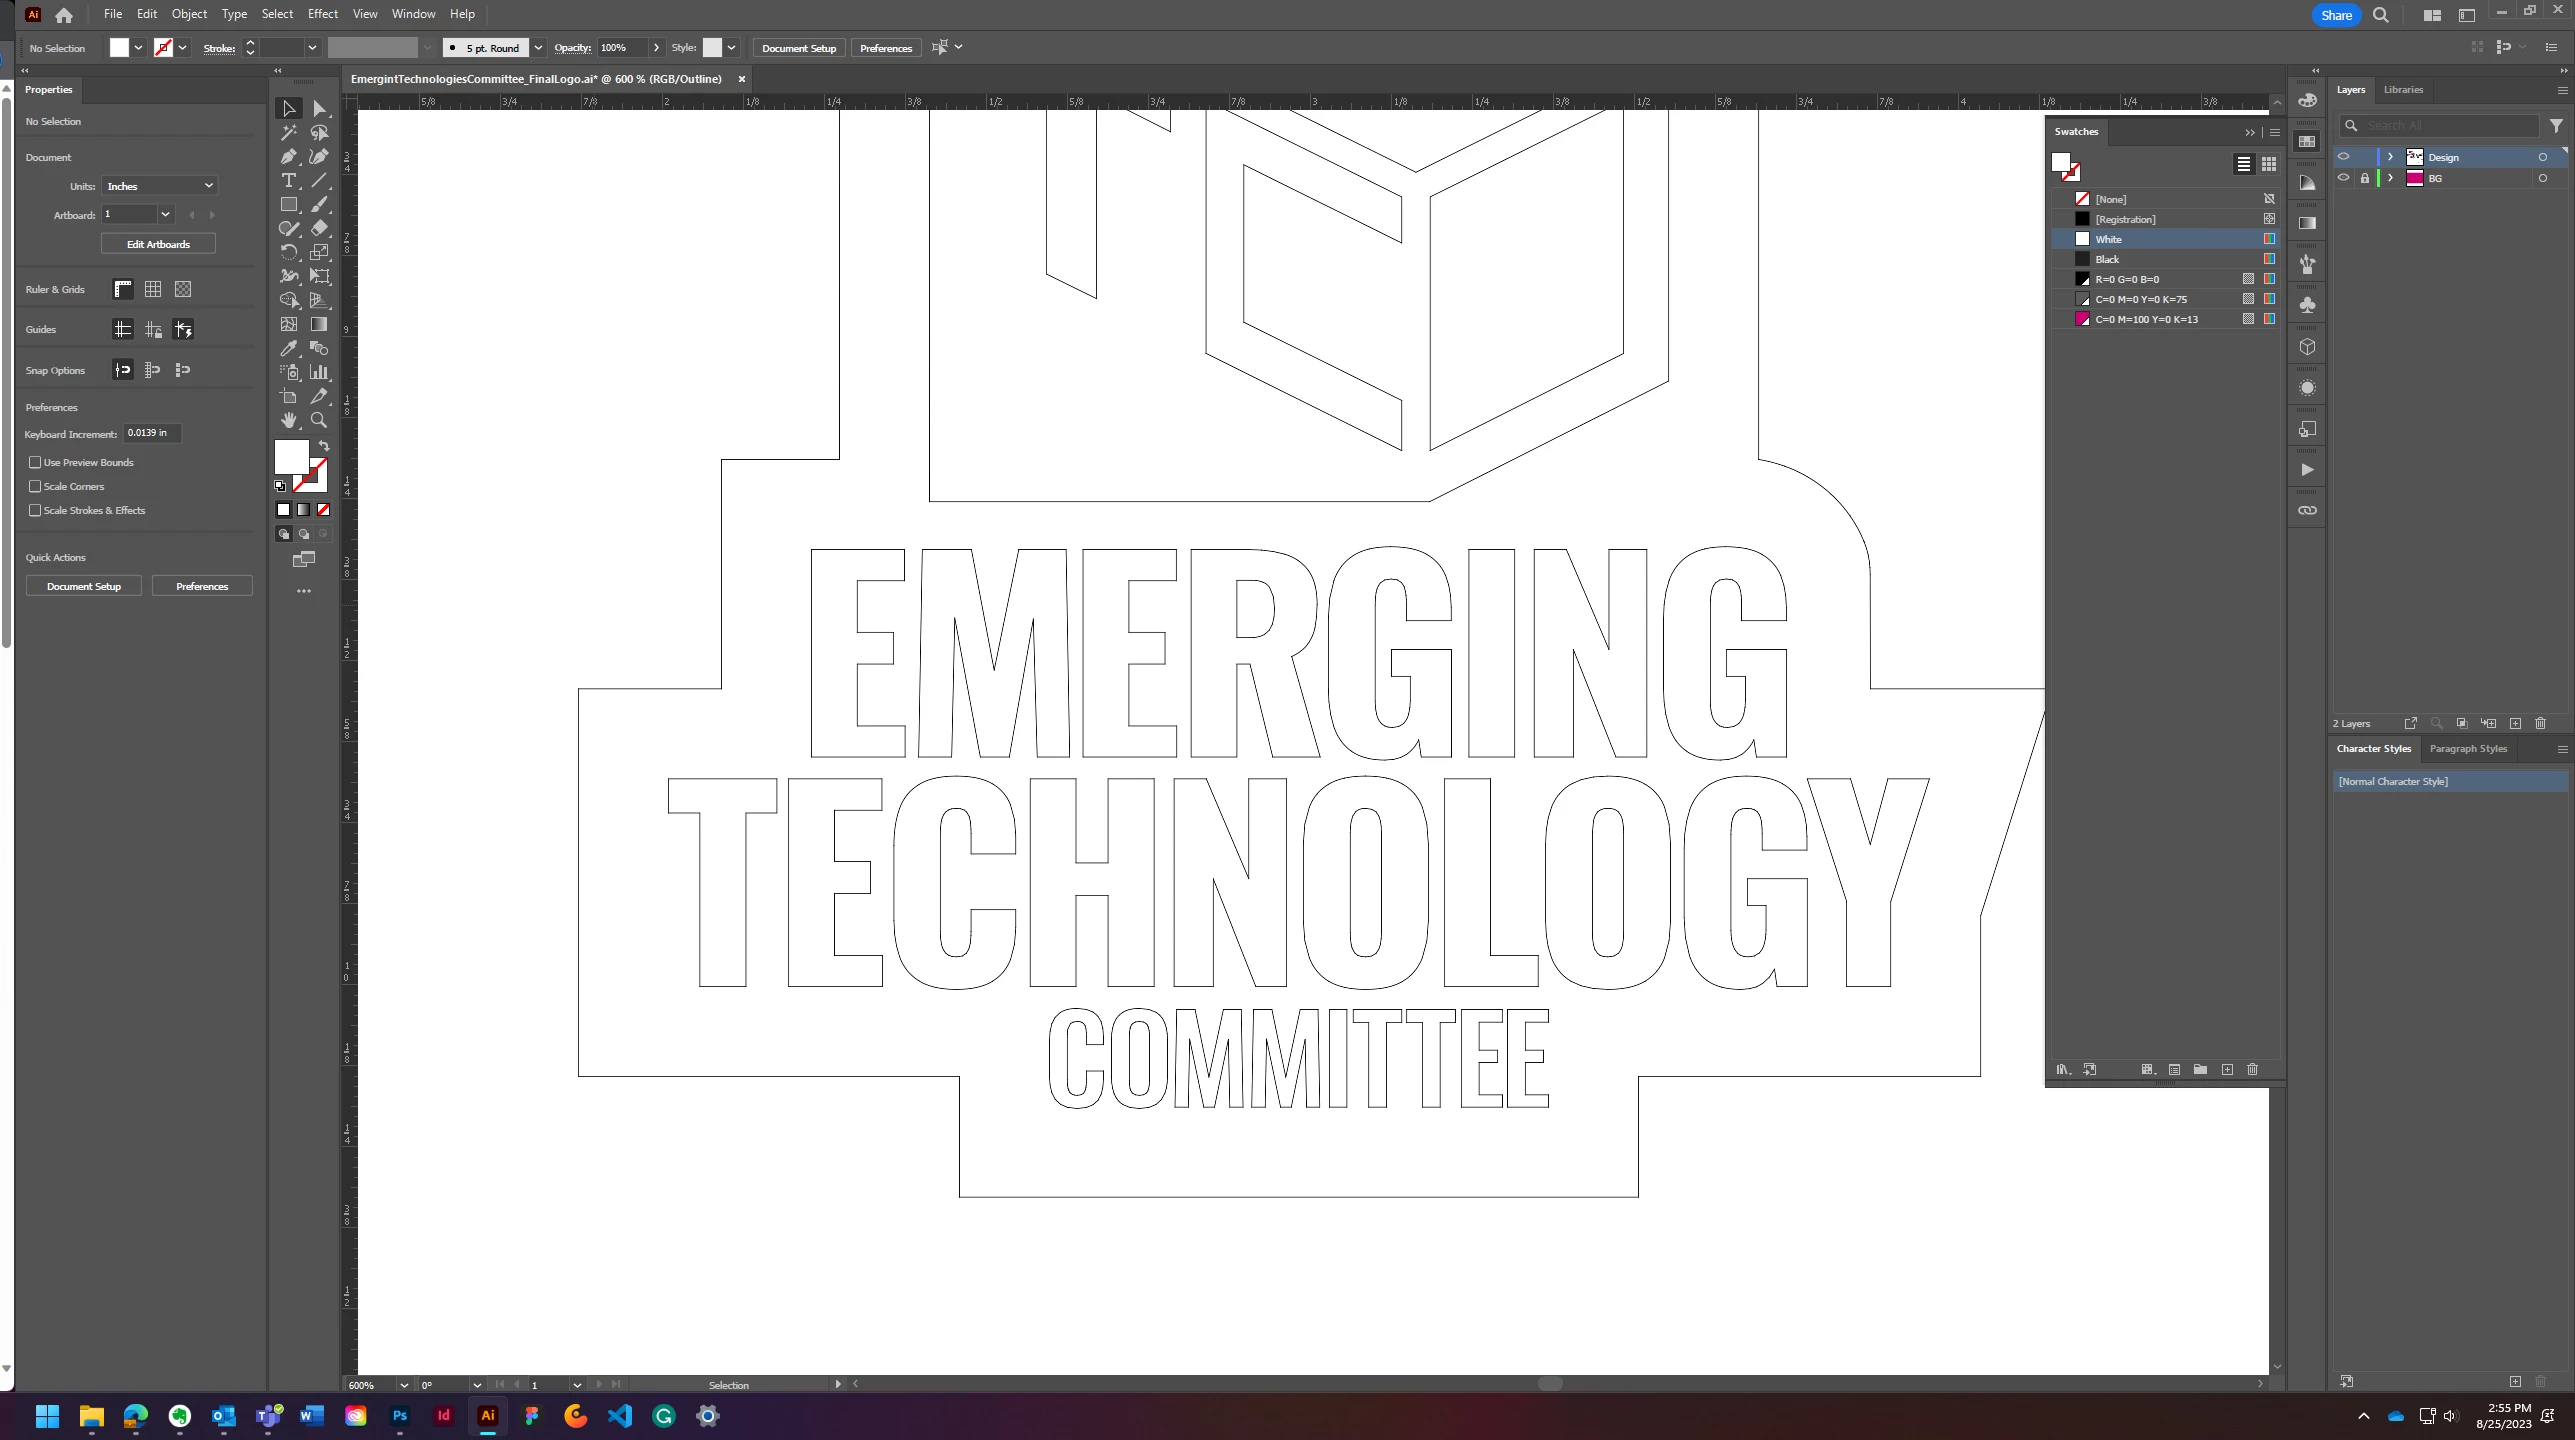Select the Hand tool

289,420
